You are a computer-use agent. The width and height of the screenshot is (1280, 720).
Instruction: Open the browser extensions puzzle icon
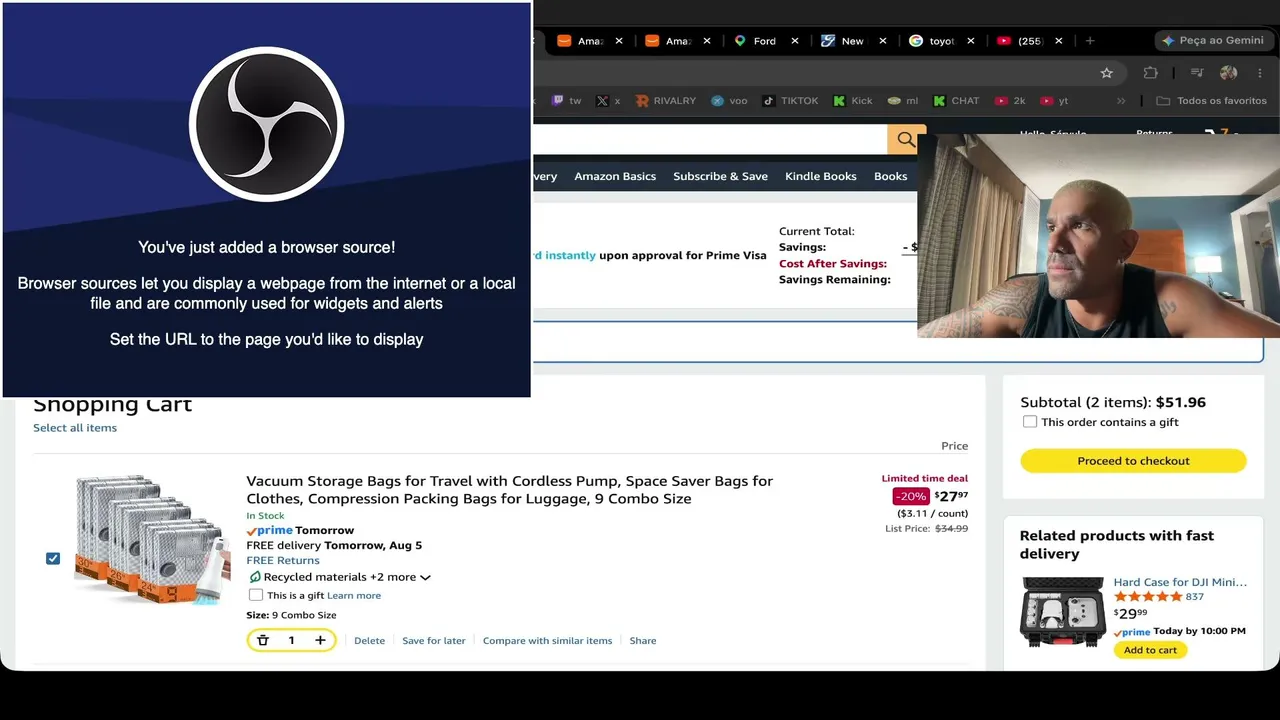(x=1150, y=73)
